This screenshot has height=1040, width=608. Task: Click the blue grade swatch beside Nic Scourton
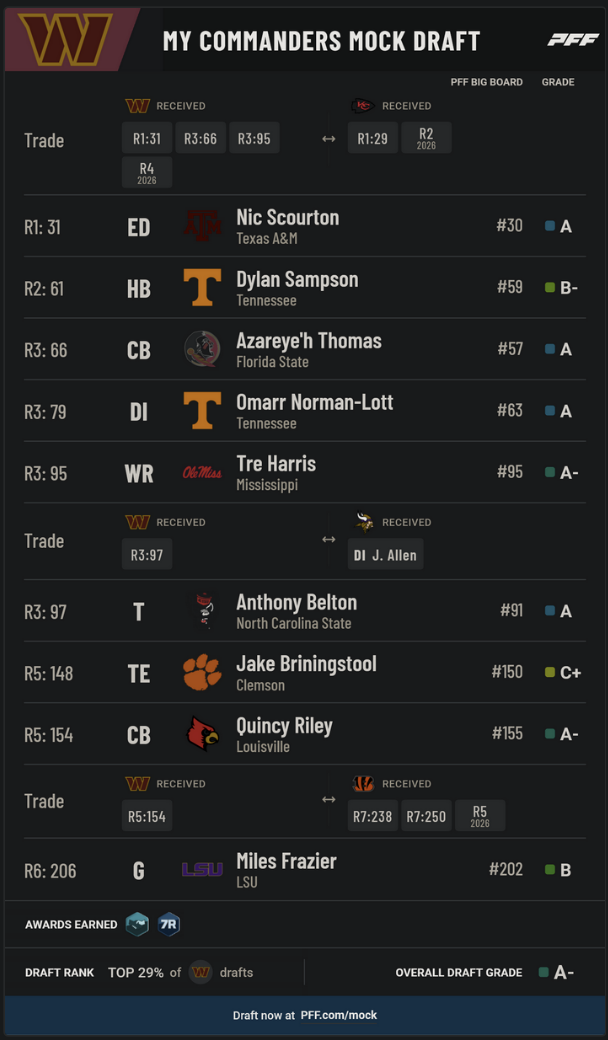(x=550, y=226)
